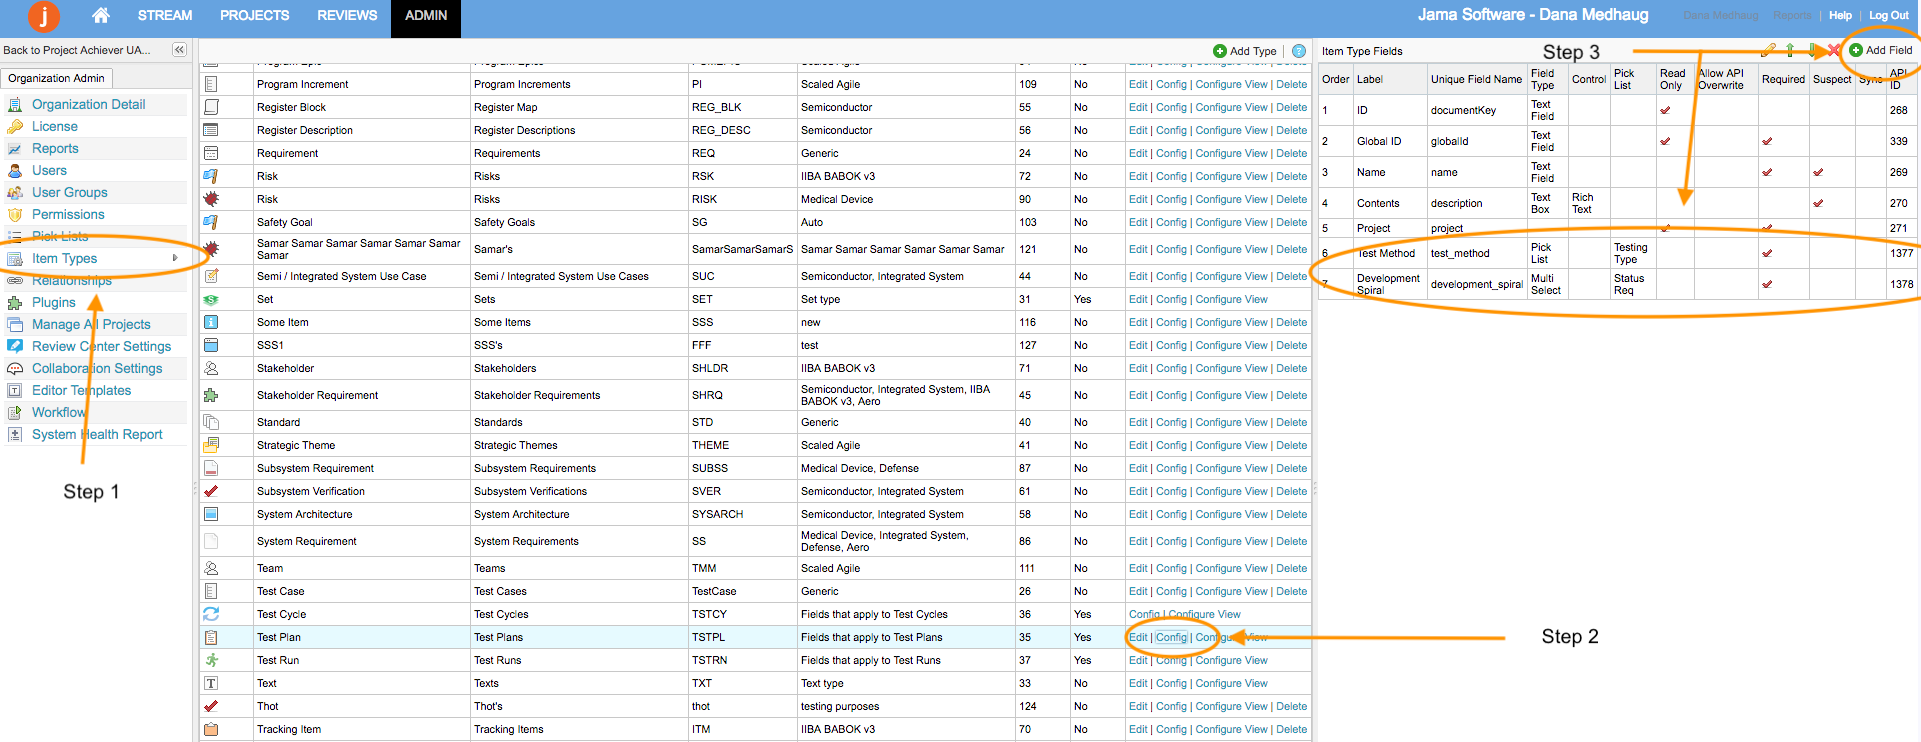
Task: Click Config link in the Test Plan row
Action: click(1171, 637)
